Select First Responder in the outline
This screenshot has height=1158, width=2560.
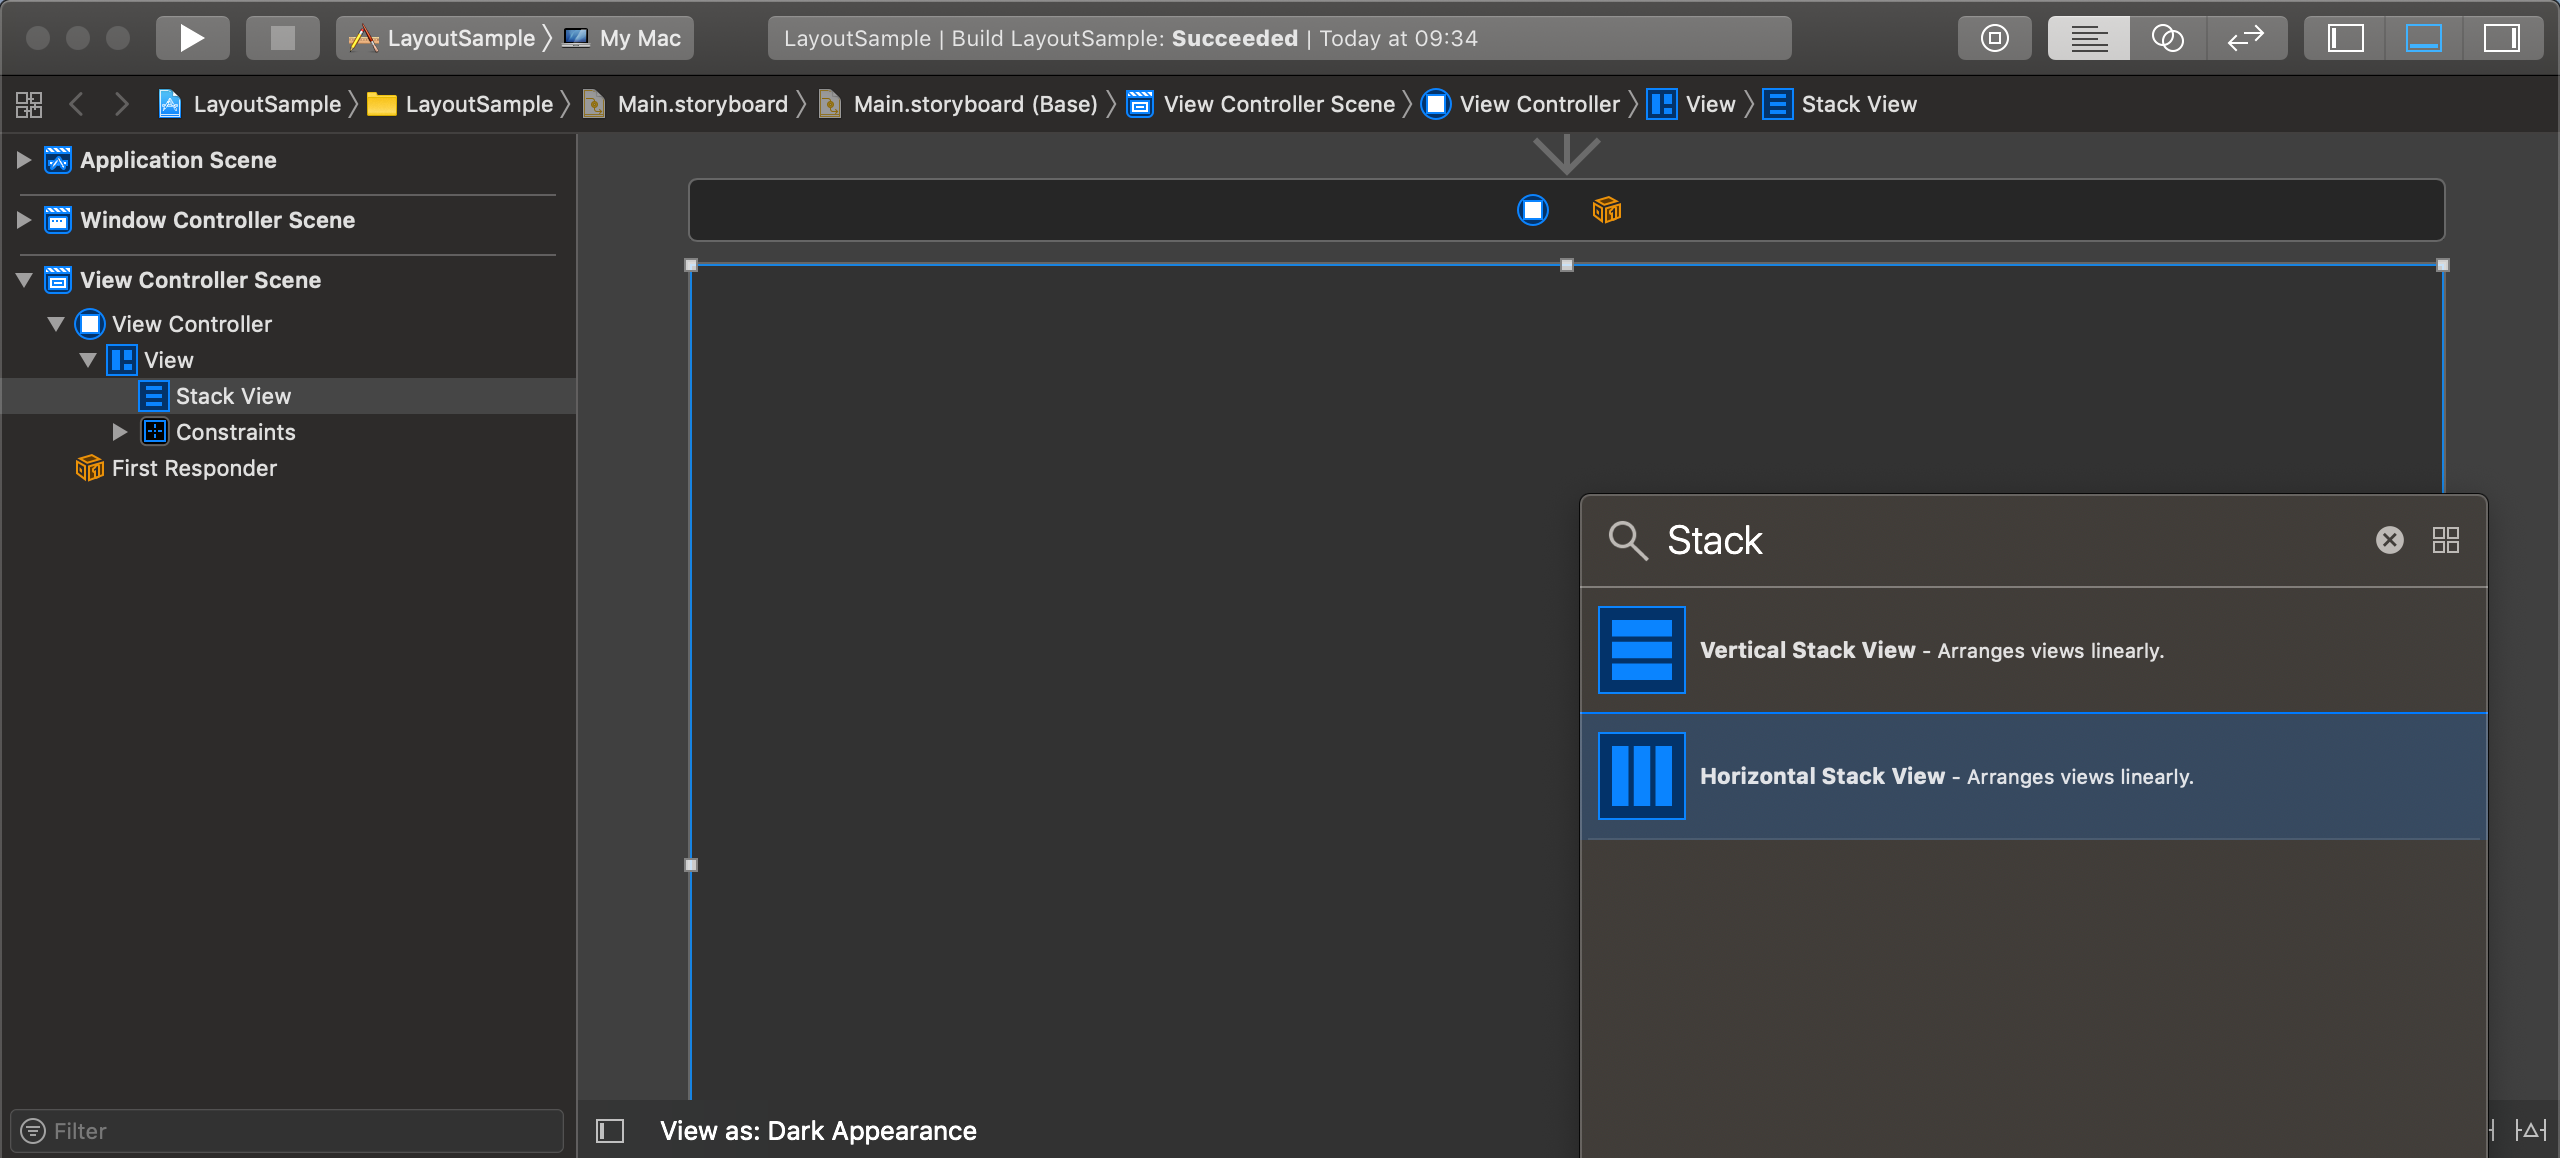pos(194,468)
